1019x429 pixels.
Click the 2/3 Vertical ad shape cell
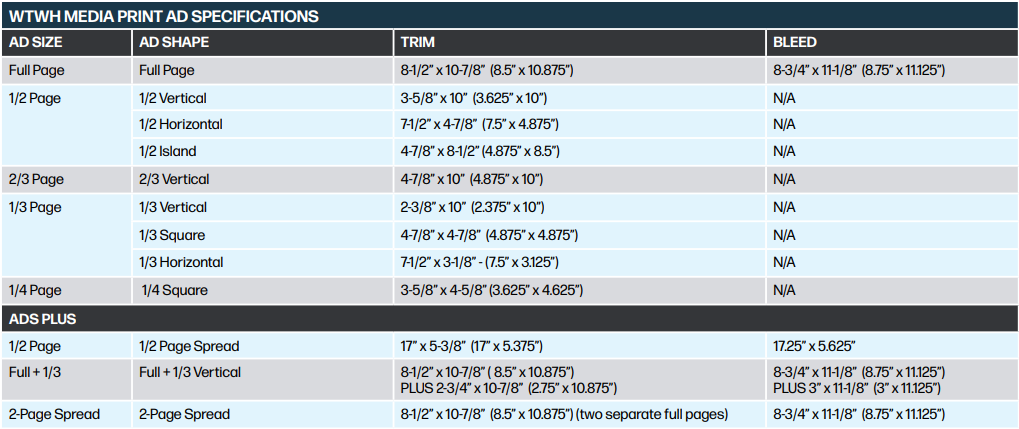pos(174,180)
